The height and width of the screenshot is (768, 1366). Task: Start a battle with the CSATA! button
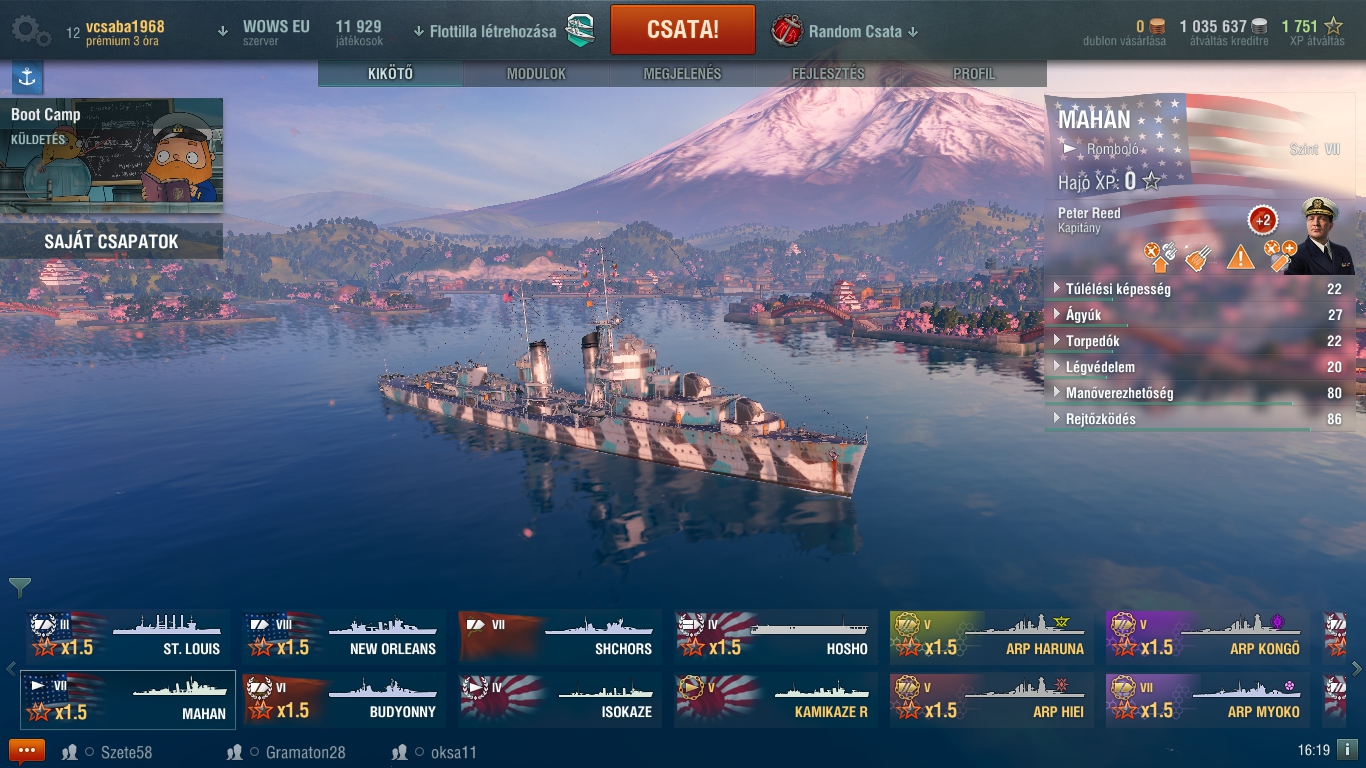(683, 29)
